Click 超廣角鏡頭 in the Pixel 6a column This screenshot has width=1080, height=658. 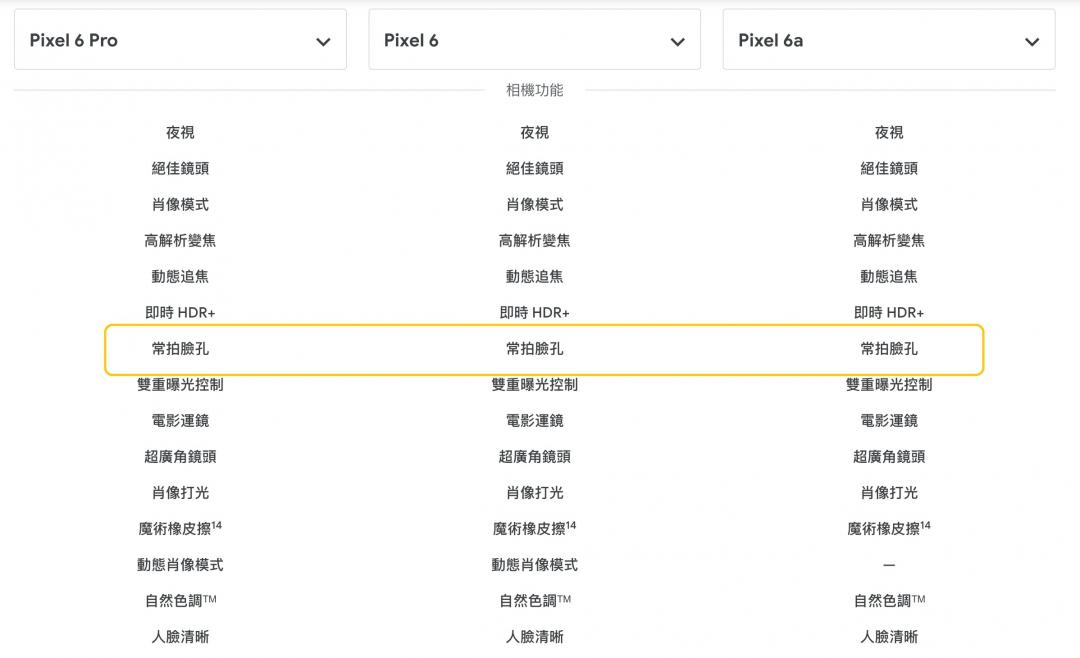coord(888,456)
